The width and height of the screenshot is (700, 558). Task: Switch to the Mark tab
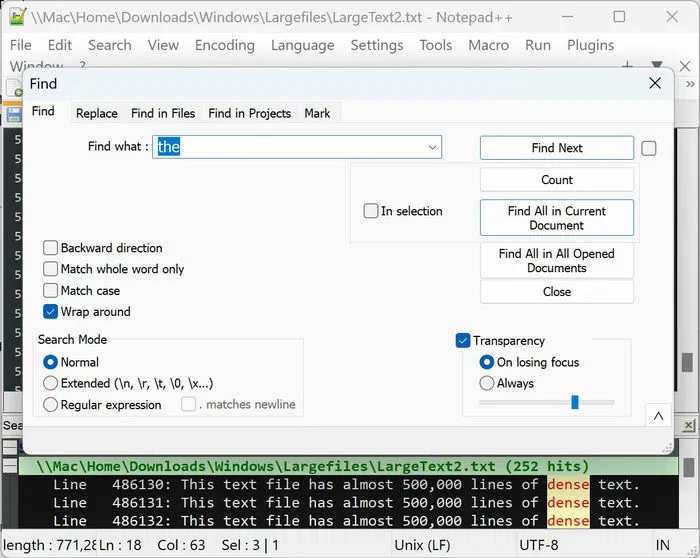pyautogui.click(x=317, y=113)
